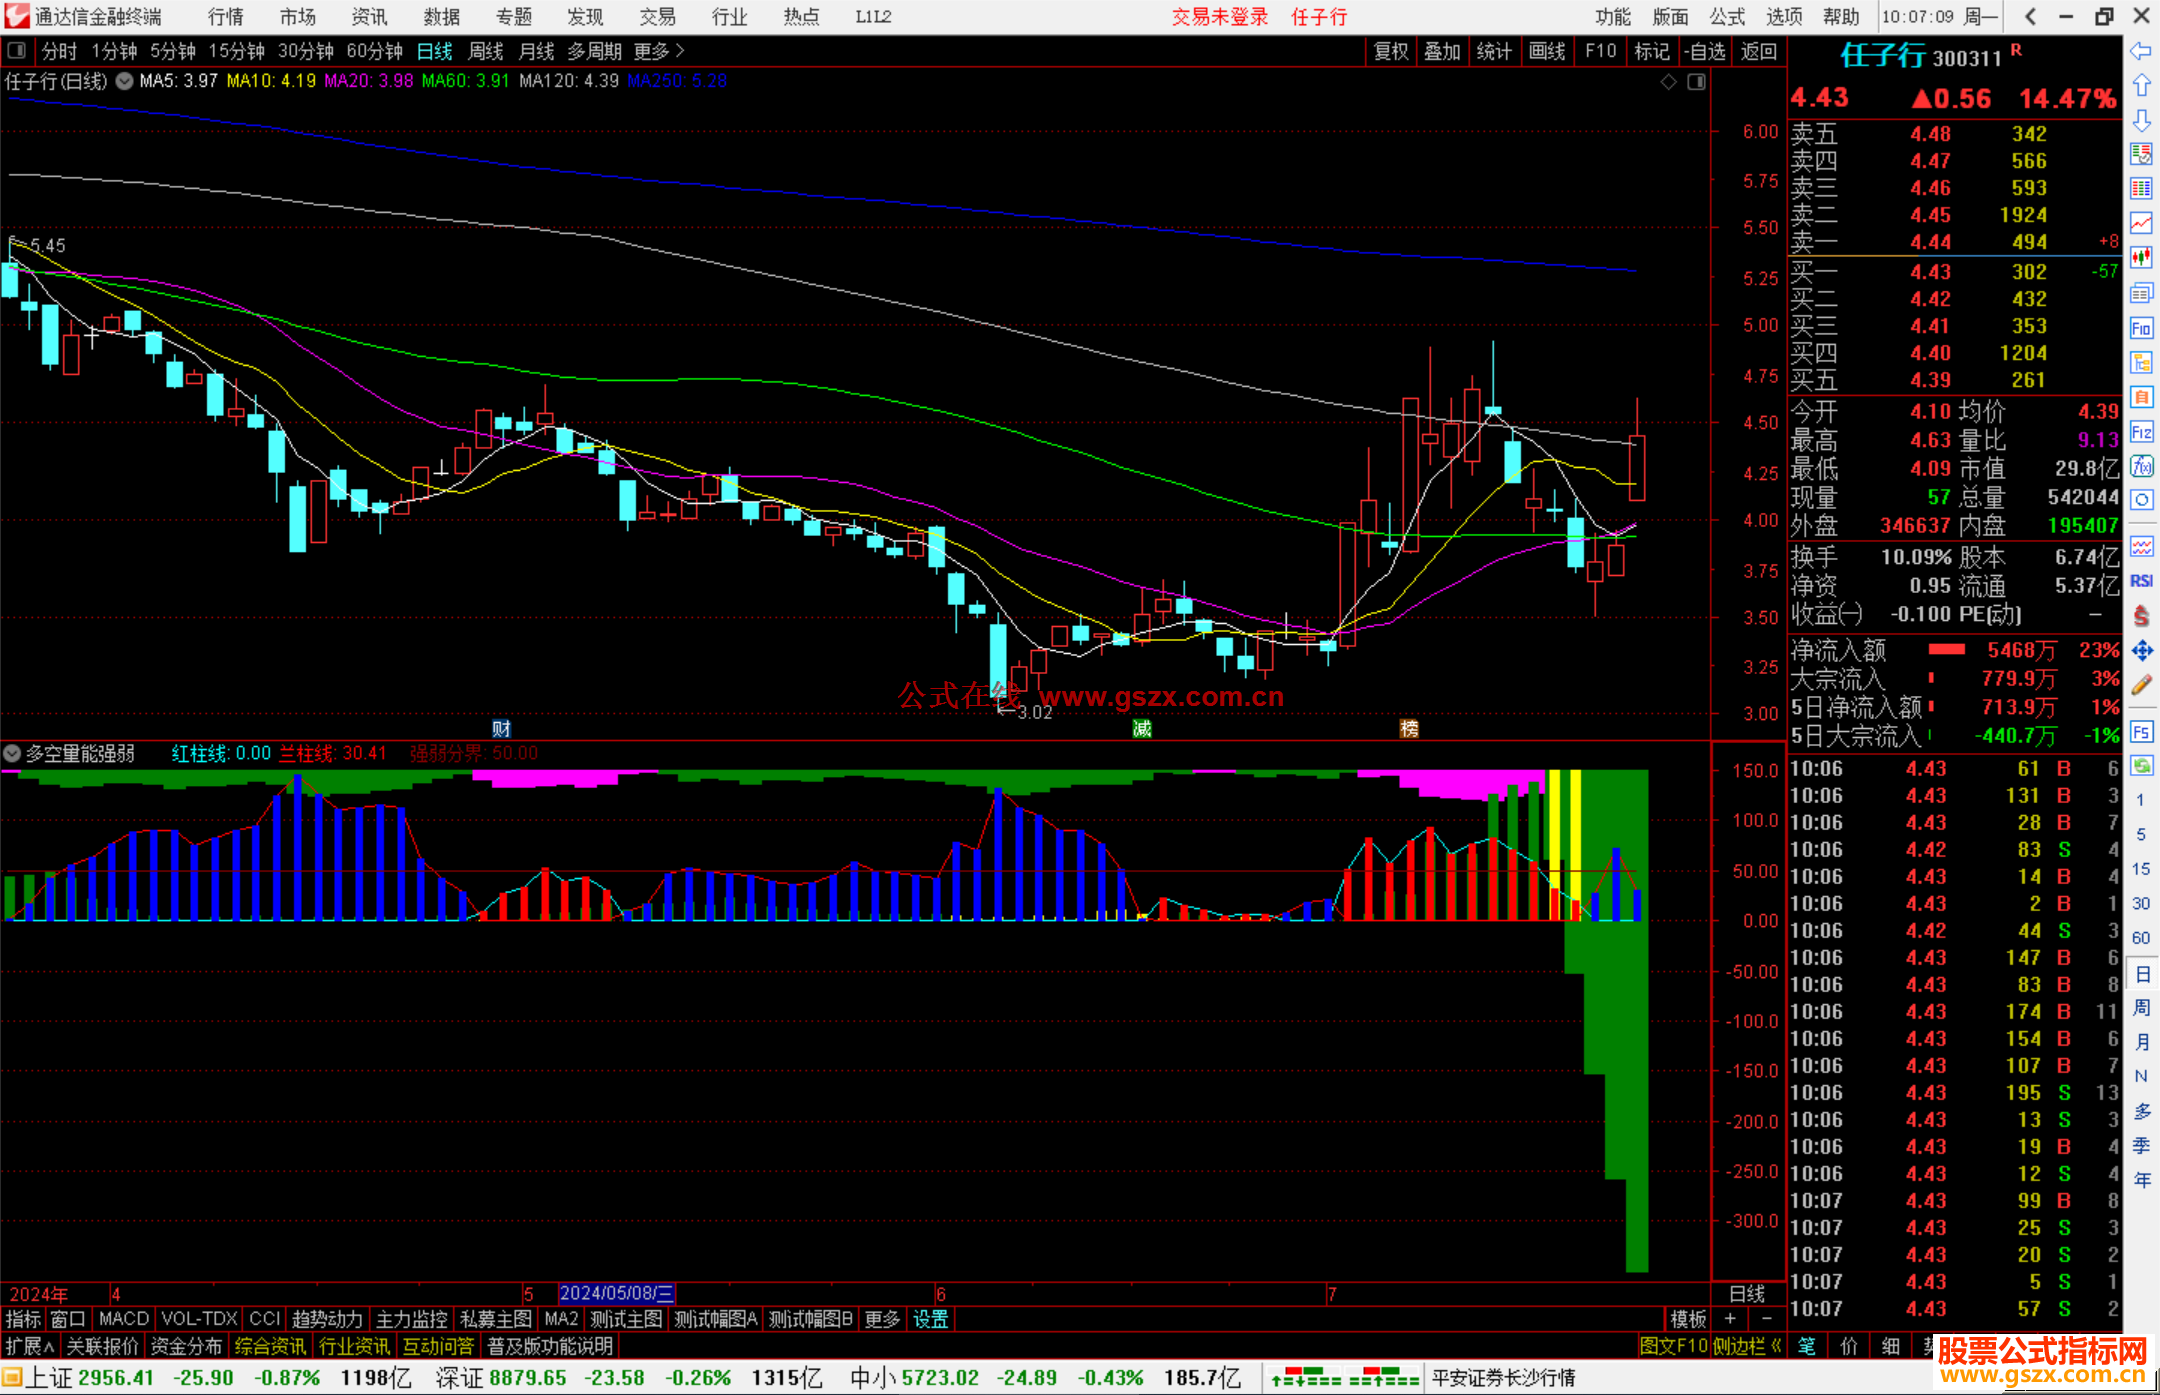Select the pencil drawing tool icon

2141,686
